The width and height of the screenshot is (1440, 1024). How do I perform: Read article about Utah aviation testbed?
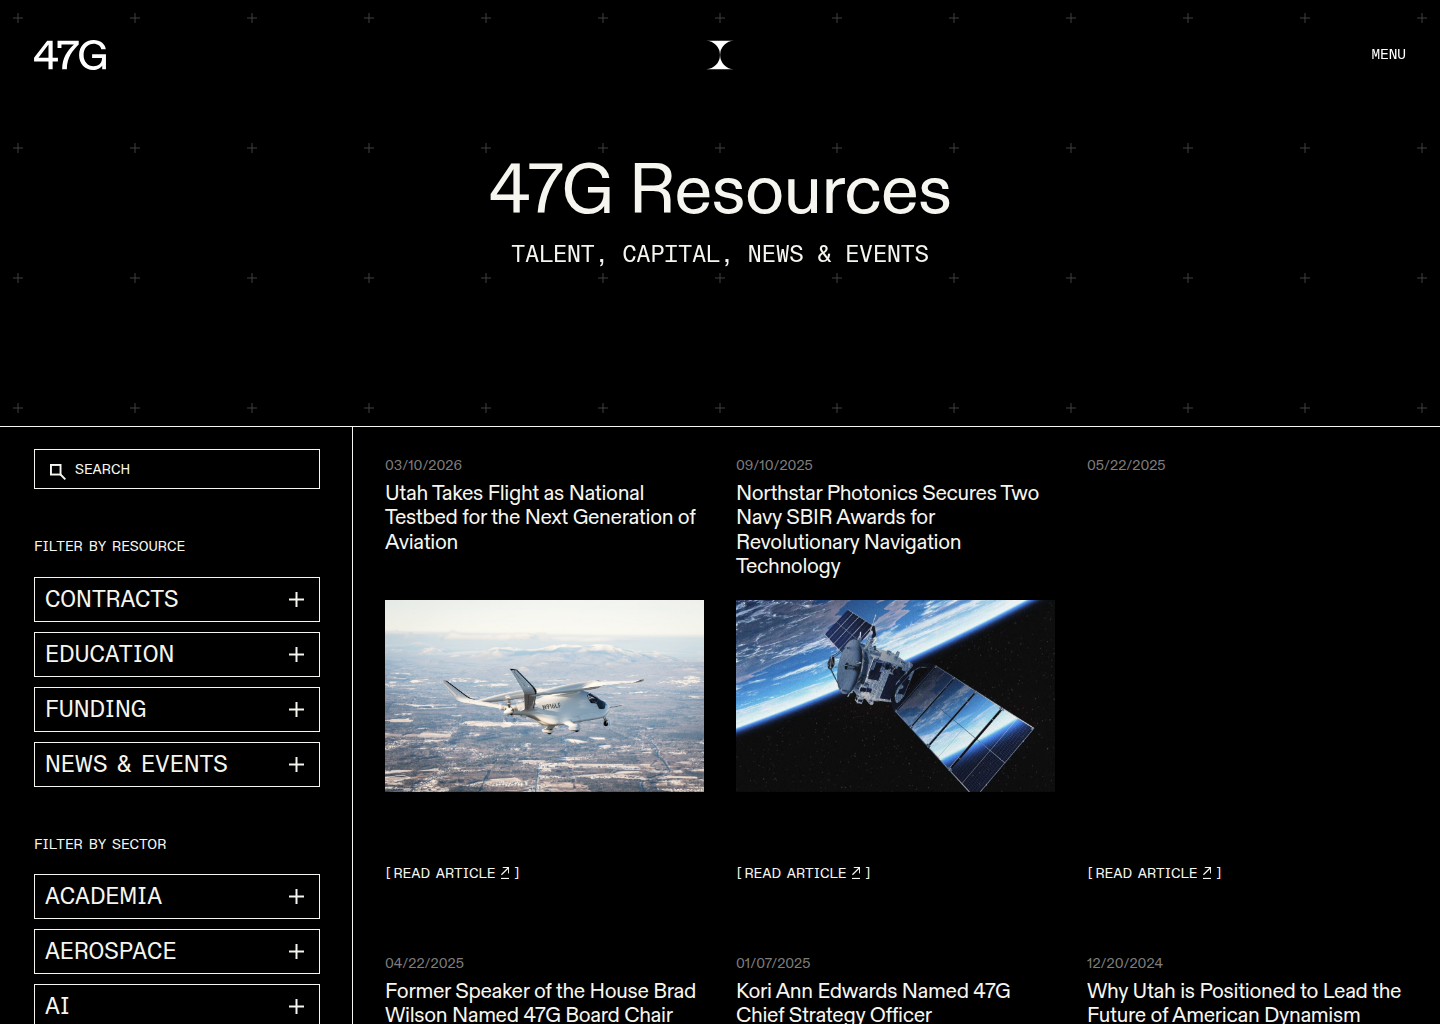(452, 873)
